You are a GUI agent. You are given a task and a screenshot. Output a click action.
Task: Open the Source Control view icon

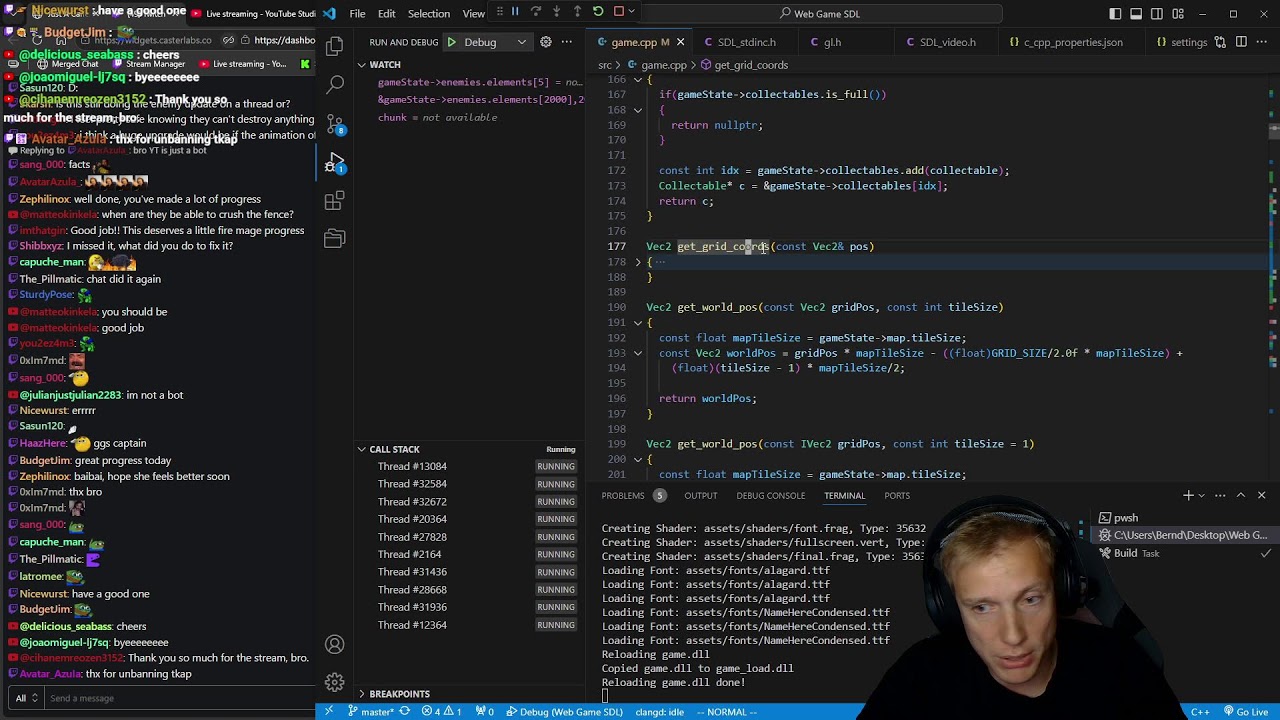[335, 124]
